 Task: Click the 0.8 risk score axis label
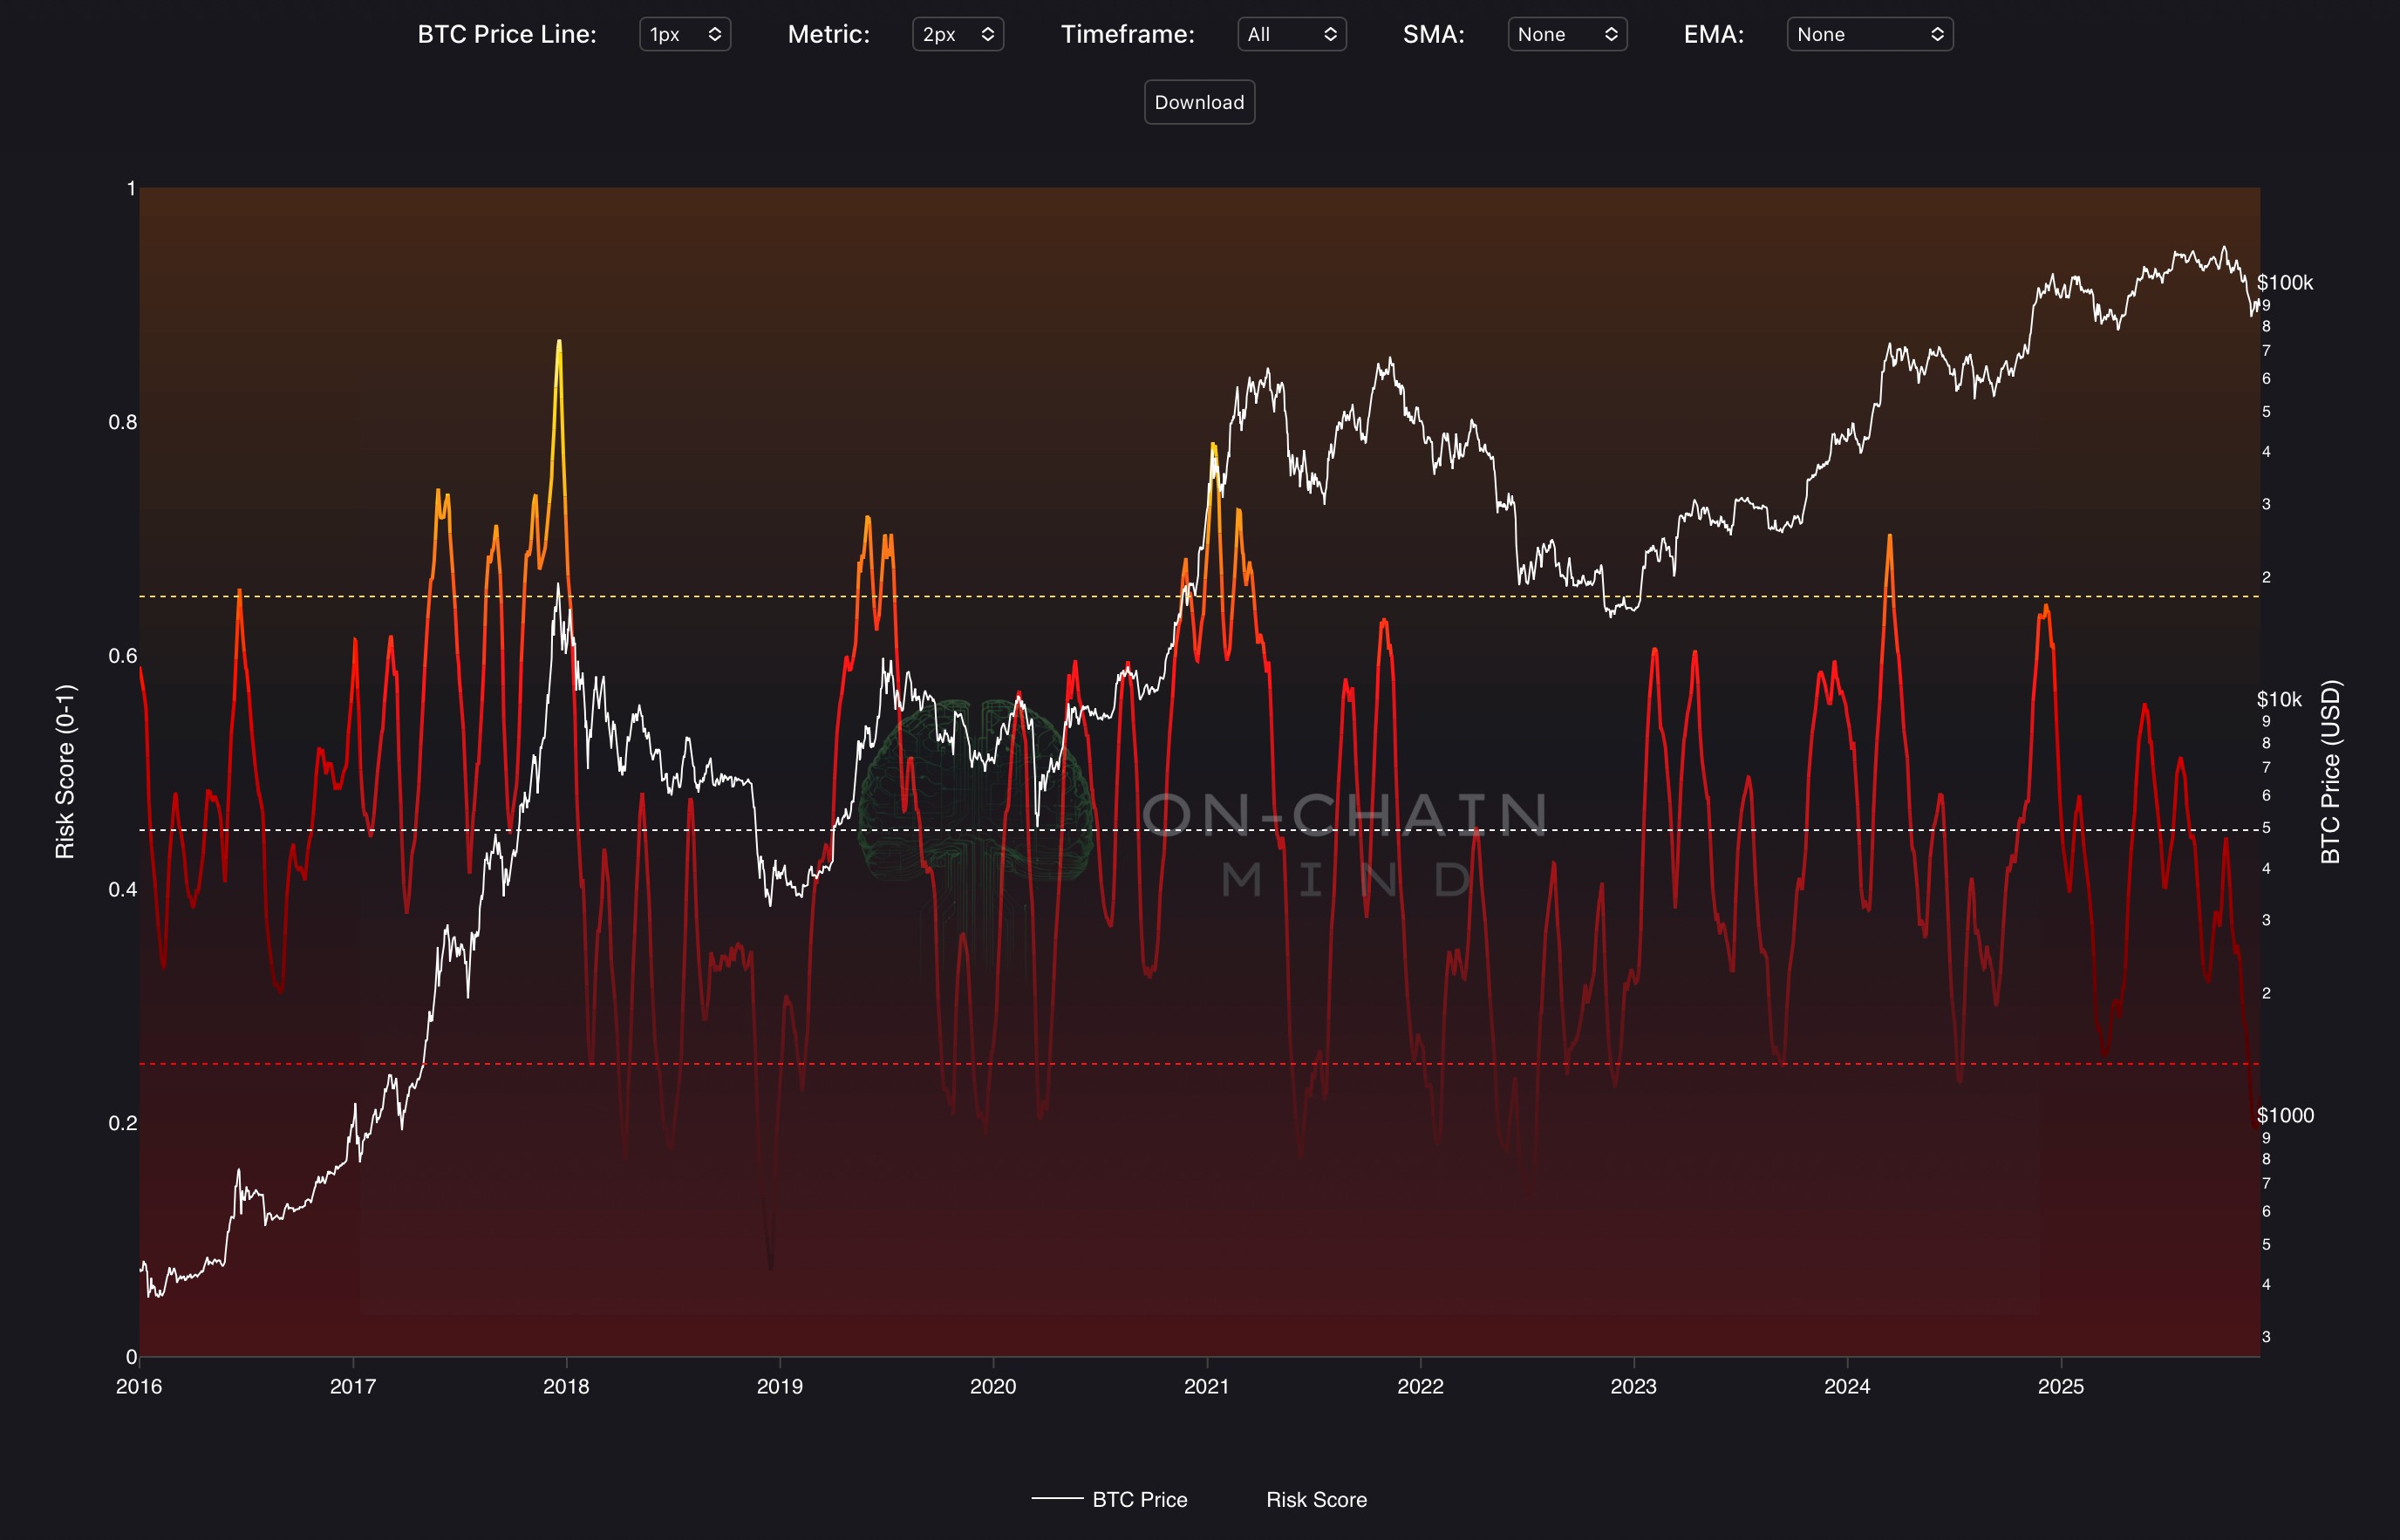(x=123, y=422)
